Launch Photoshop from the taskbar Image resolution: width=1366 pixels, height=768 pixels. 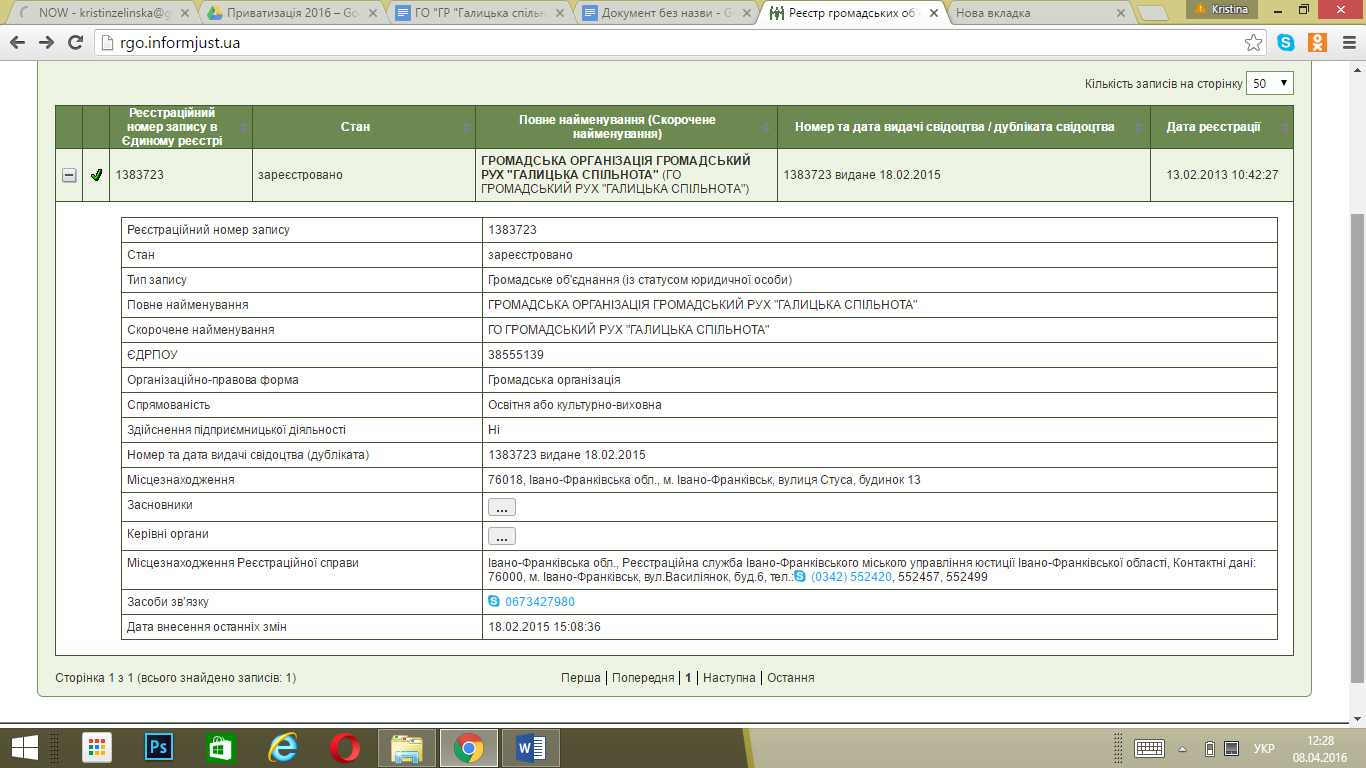159,747
